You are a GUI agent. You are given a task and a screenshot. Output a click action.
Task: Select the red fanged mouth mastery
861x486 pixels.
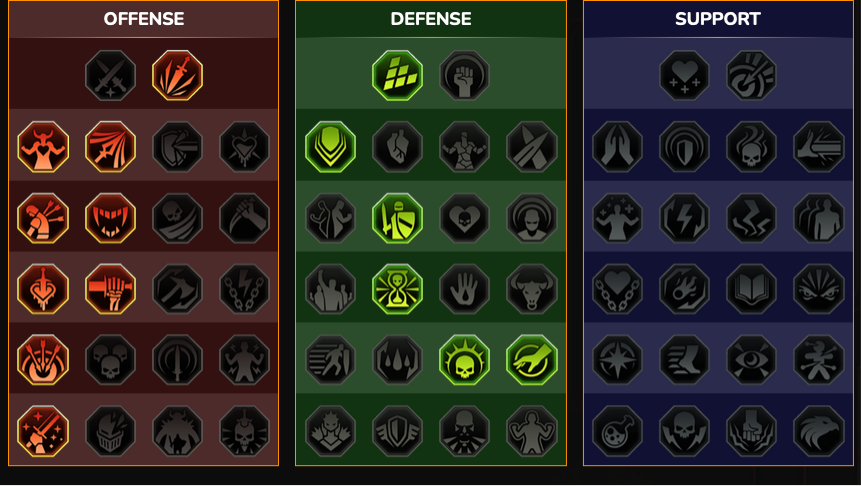[x=110, y=218]
